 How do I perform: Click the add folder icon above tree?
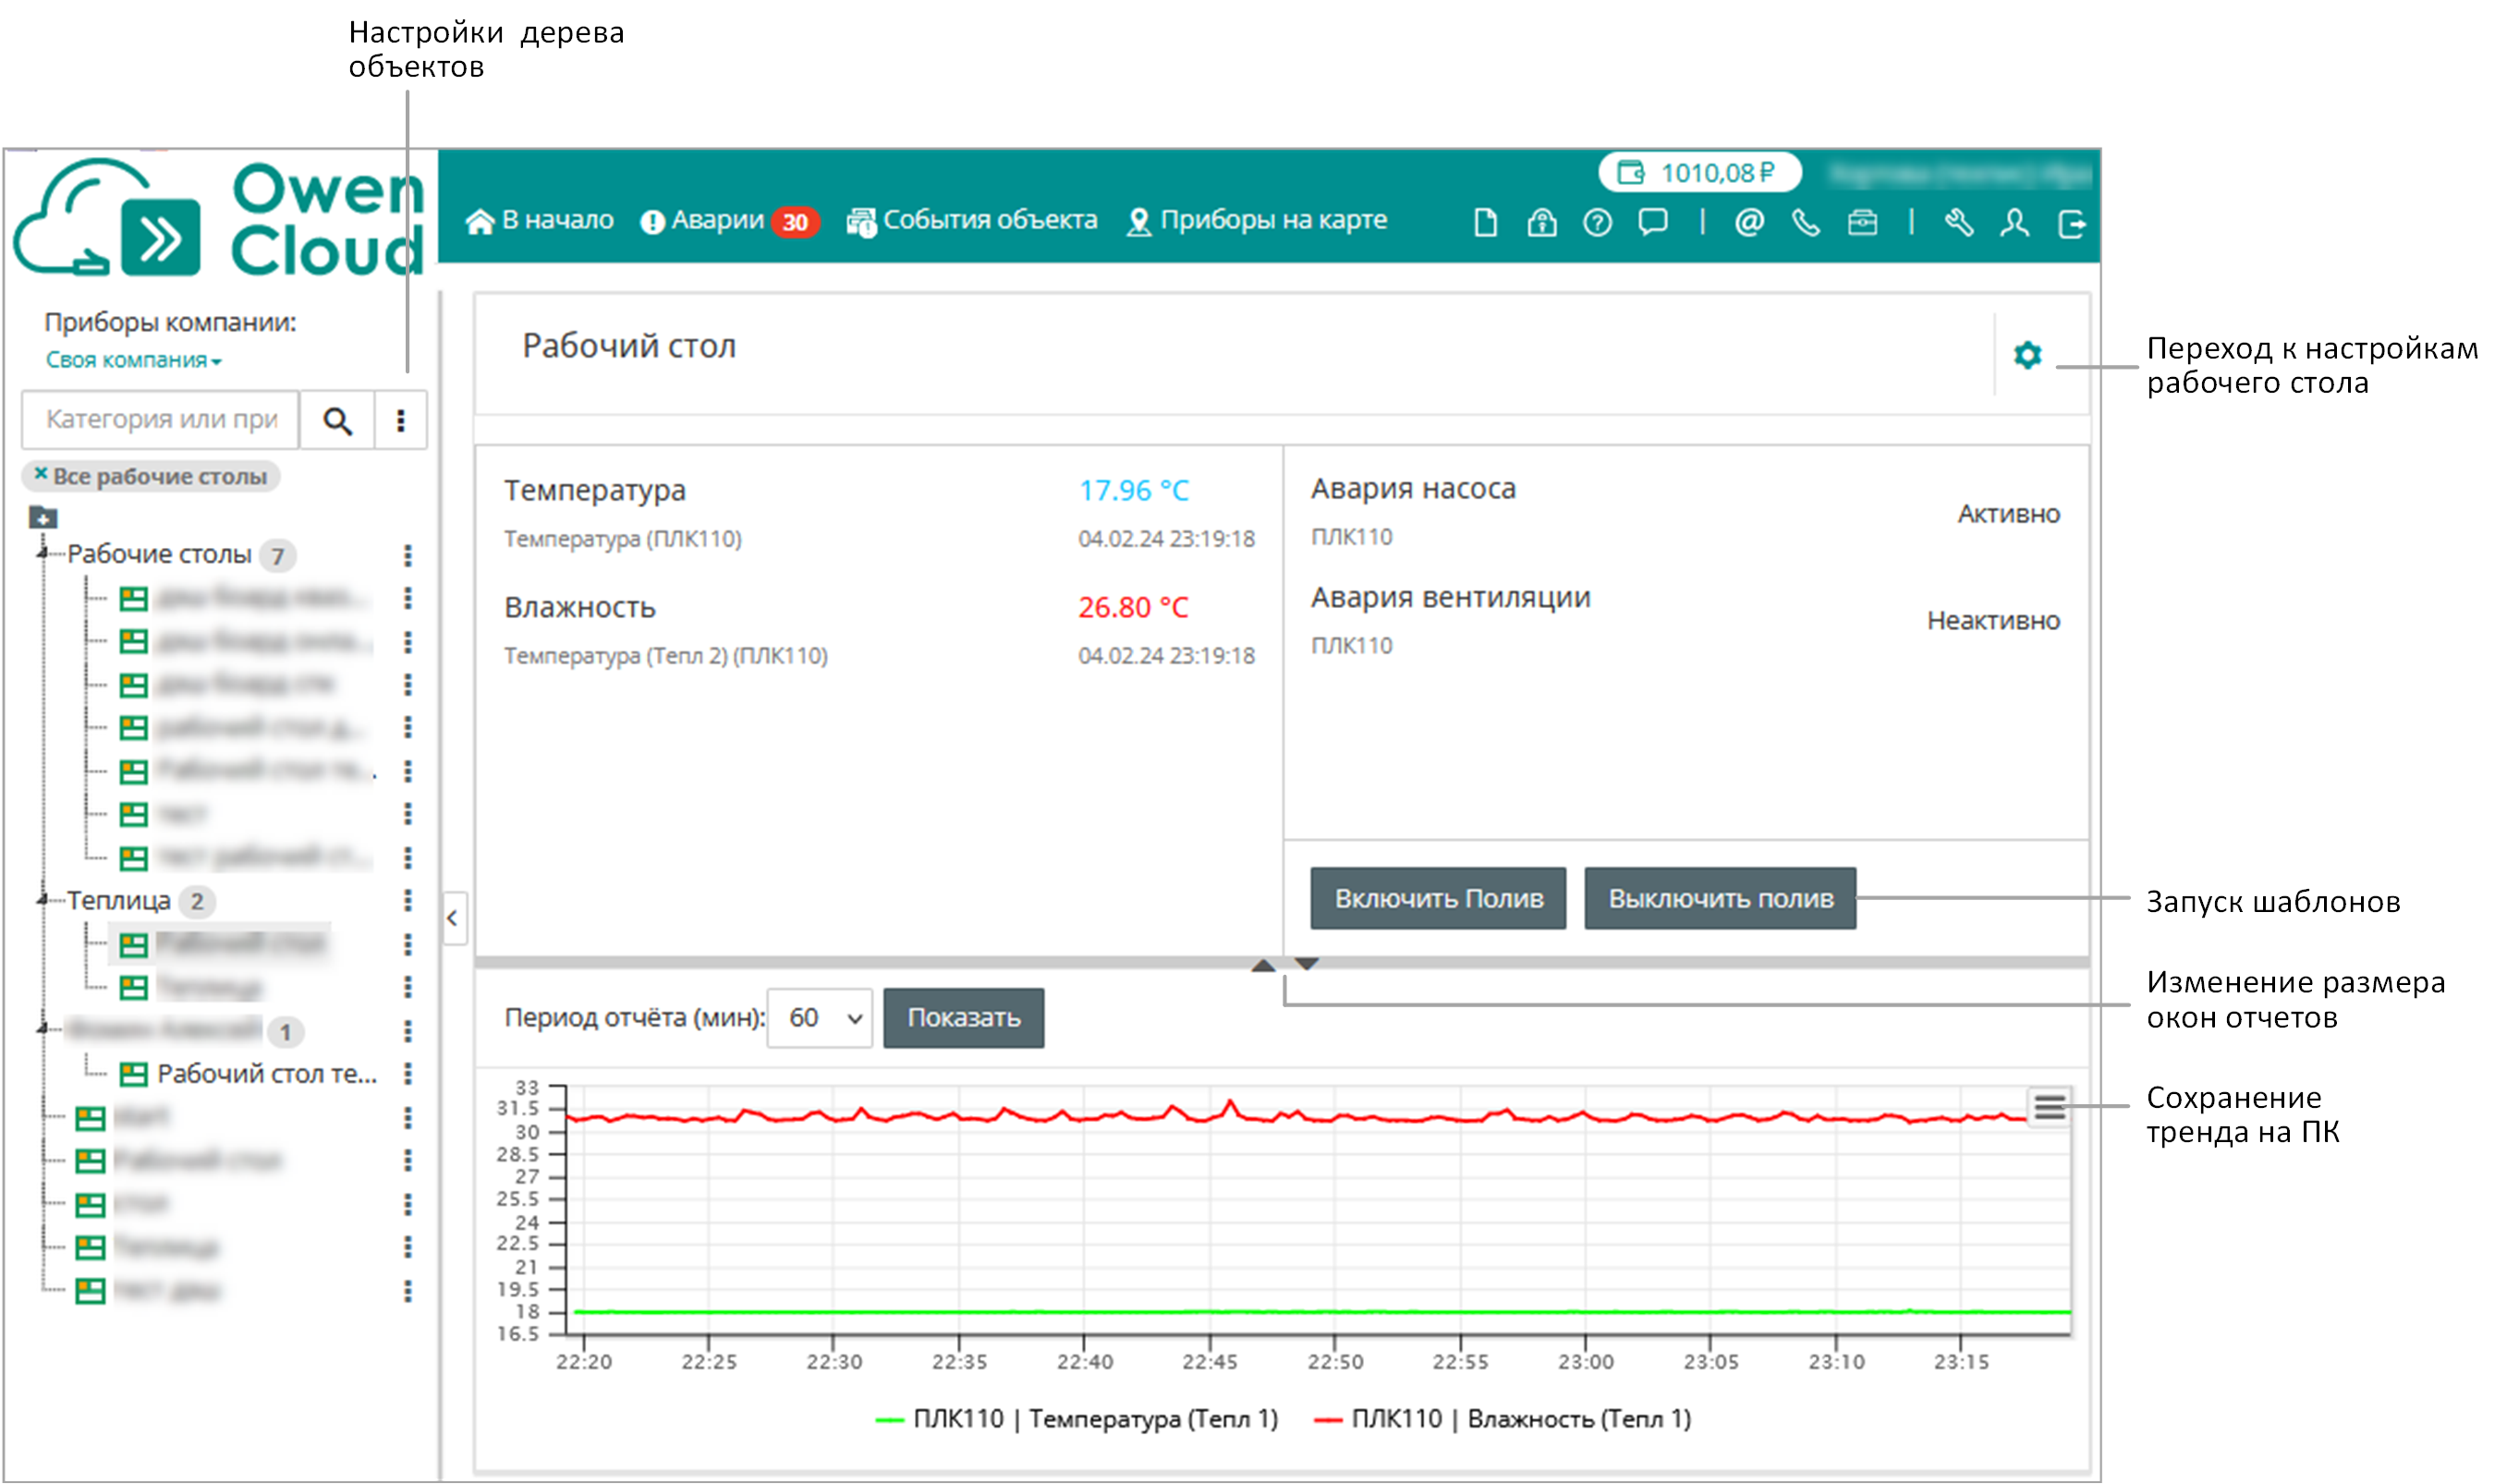pos(43,517)
